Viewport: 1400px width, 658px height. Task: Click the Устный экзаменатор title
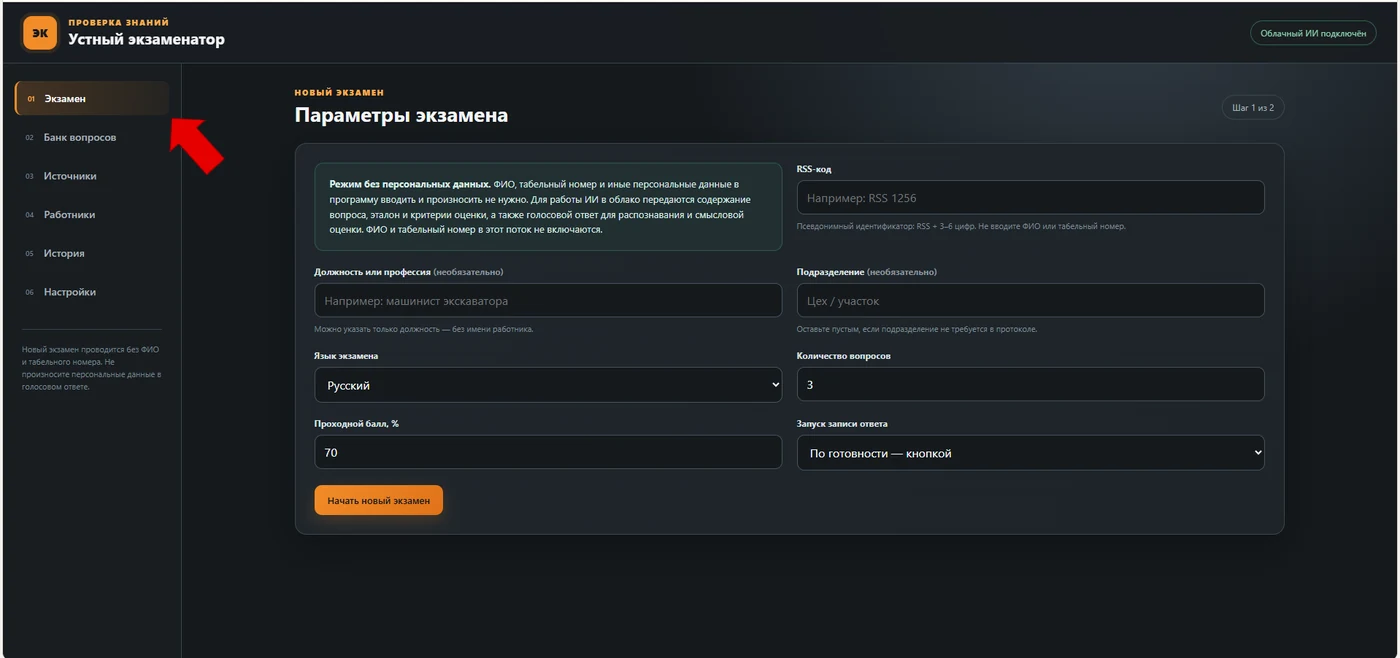pos(146,40)
